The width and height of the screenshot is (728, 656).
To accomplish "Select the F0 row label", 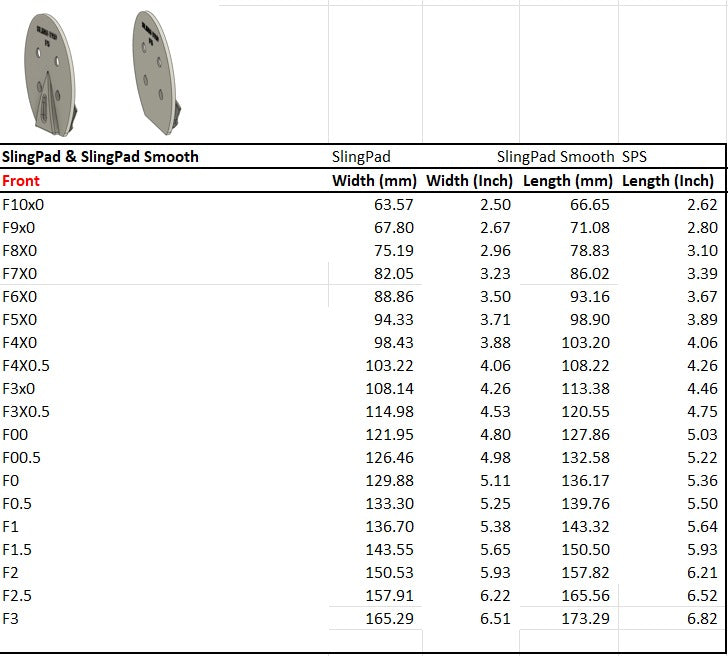I will 11,481.
